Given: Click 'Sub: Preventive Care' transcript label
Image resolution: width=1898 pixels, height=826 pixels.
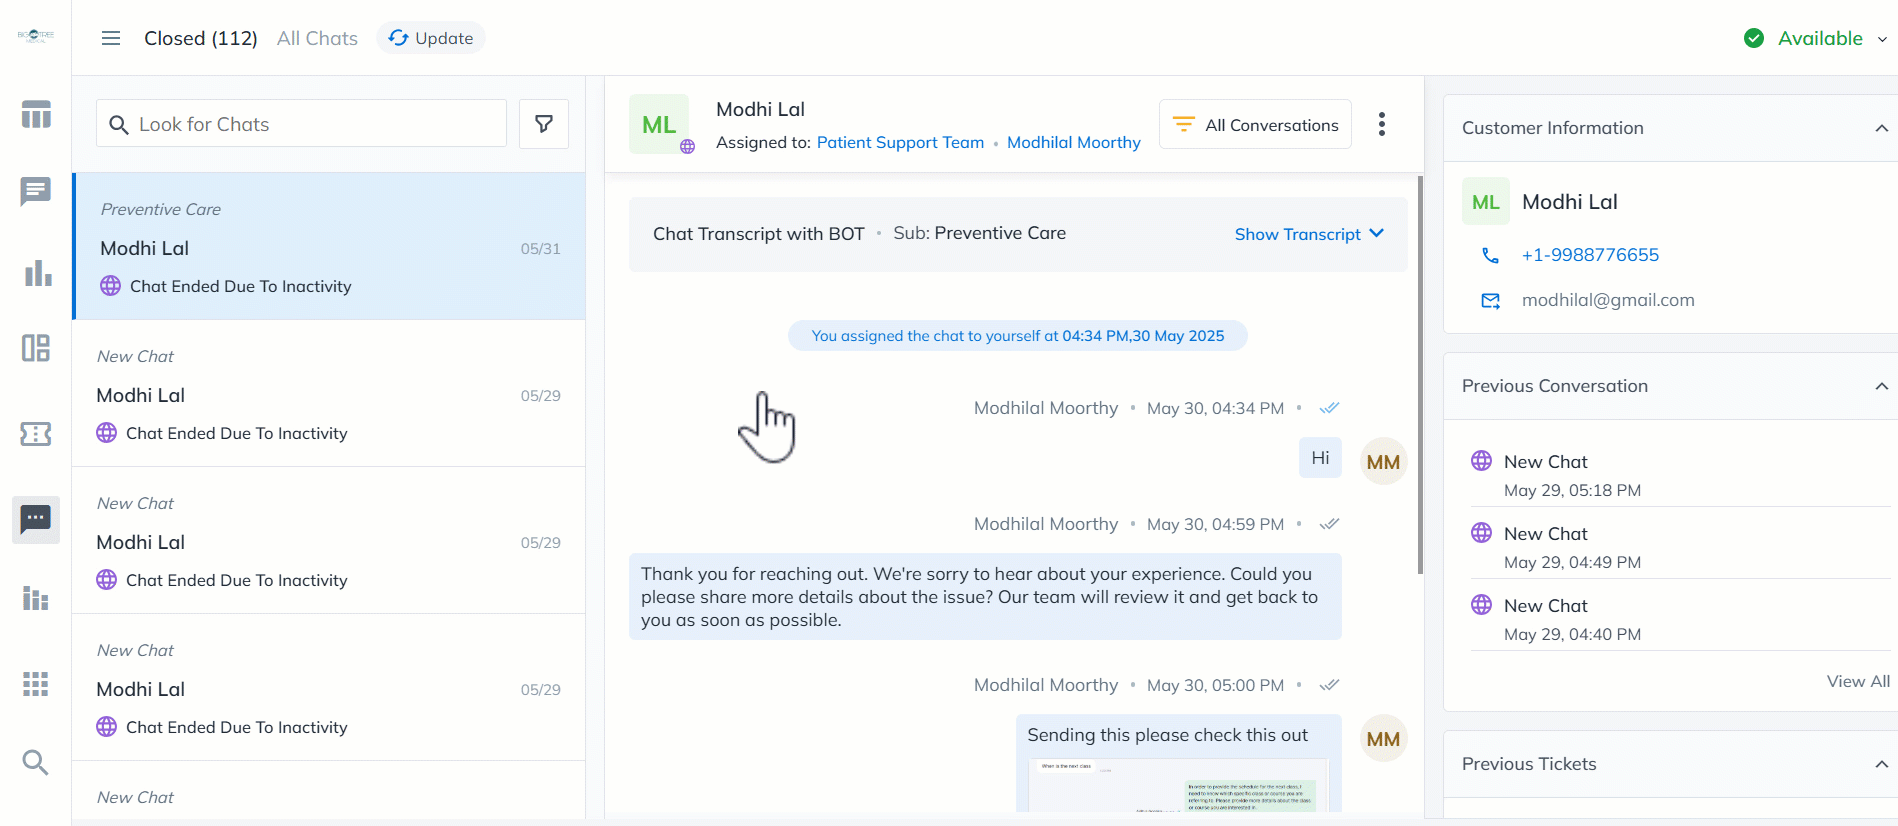Looking at the screenshot, I should click(x=979, y=233).
